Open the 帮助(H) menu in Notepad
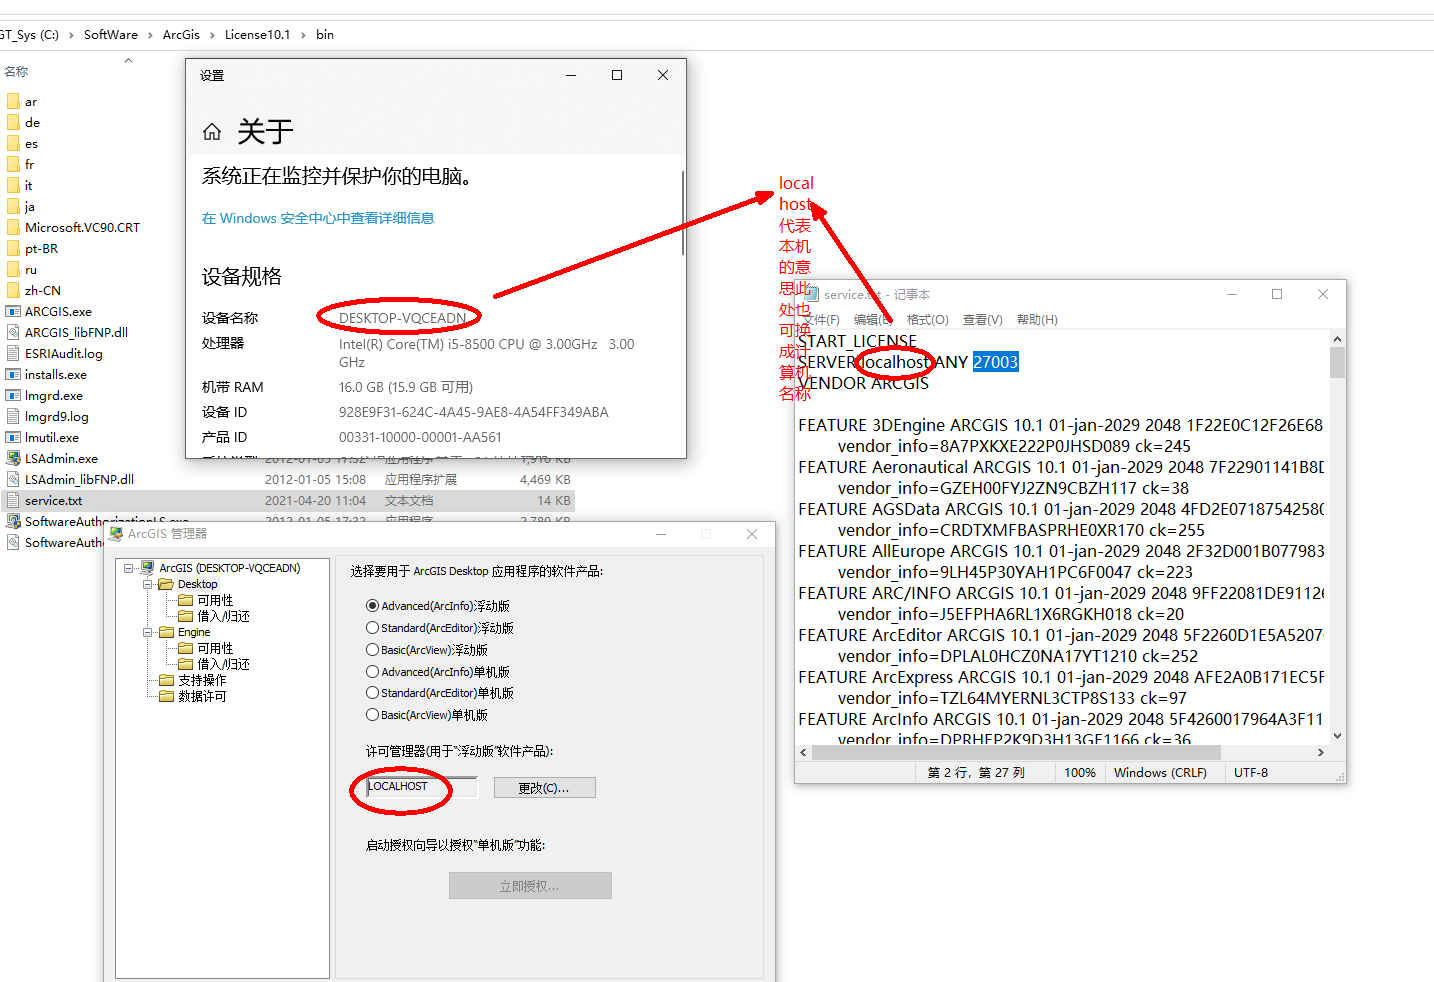 pos(1038,319)
